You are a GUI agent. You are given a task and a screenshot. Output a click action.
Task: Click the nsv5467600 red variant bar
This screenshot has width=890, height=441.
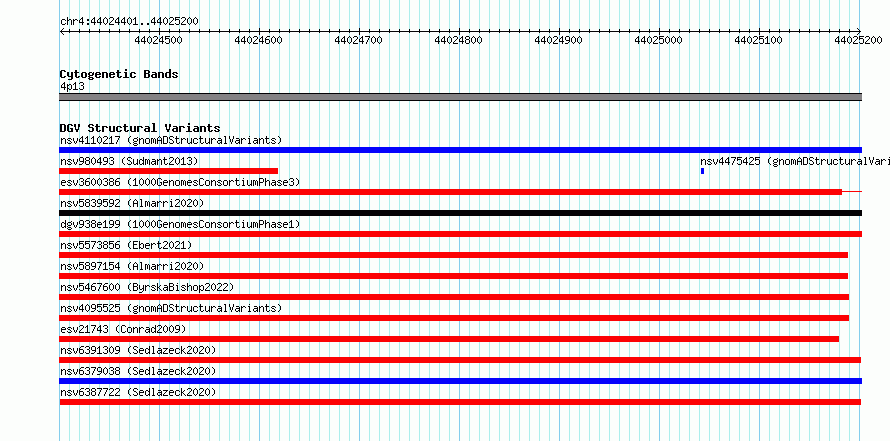[x=454, y=297]
